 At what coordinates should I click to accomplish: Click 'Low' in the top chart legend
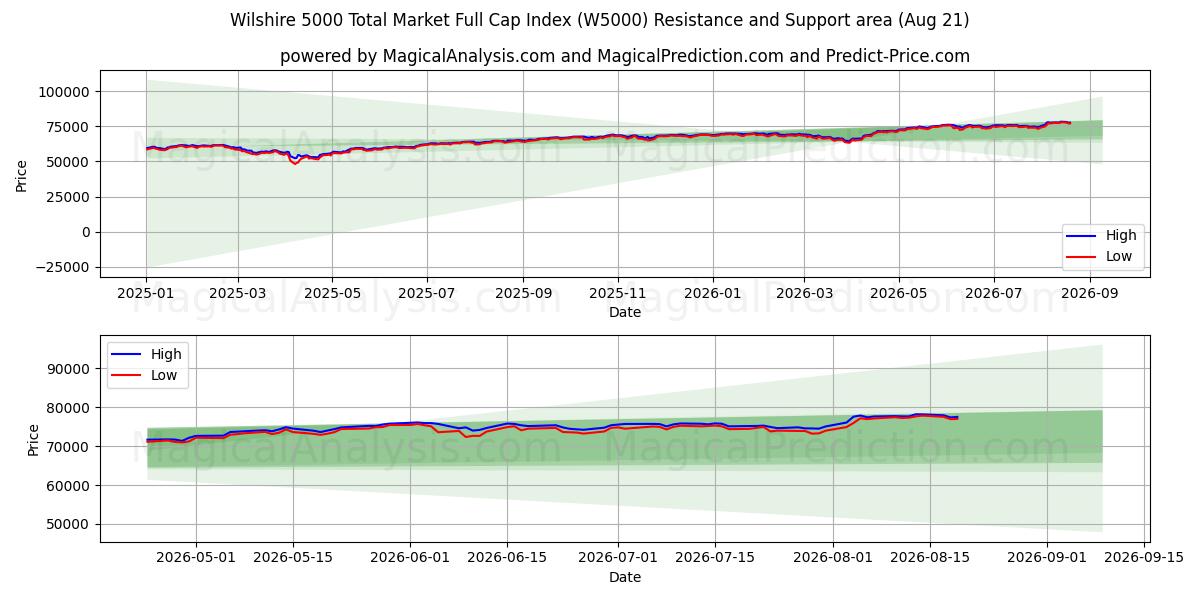click(1119, 256)
